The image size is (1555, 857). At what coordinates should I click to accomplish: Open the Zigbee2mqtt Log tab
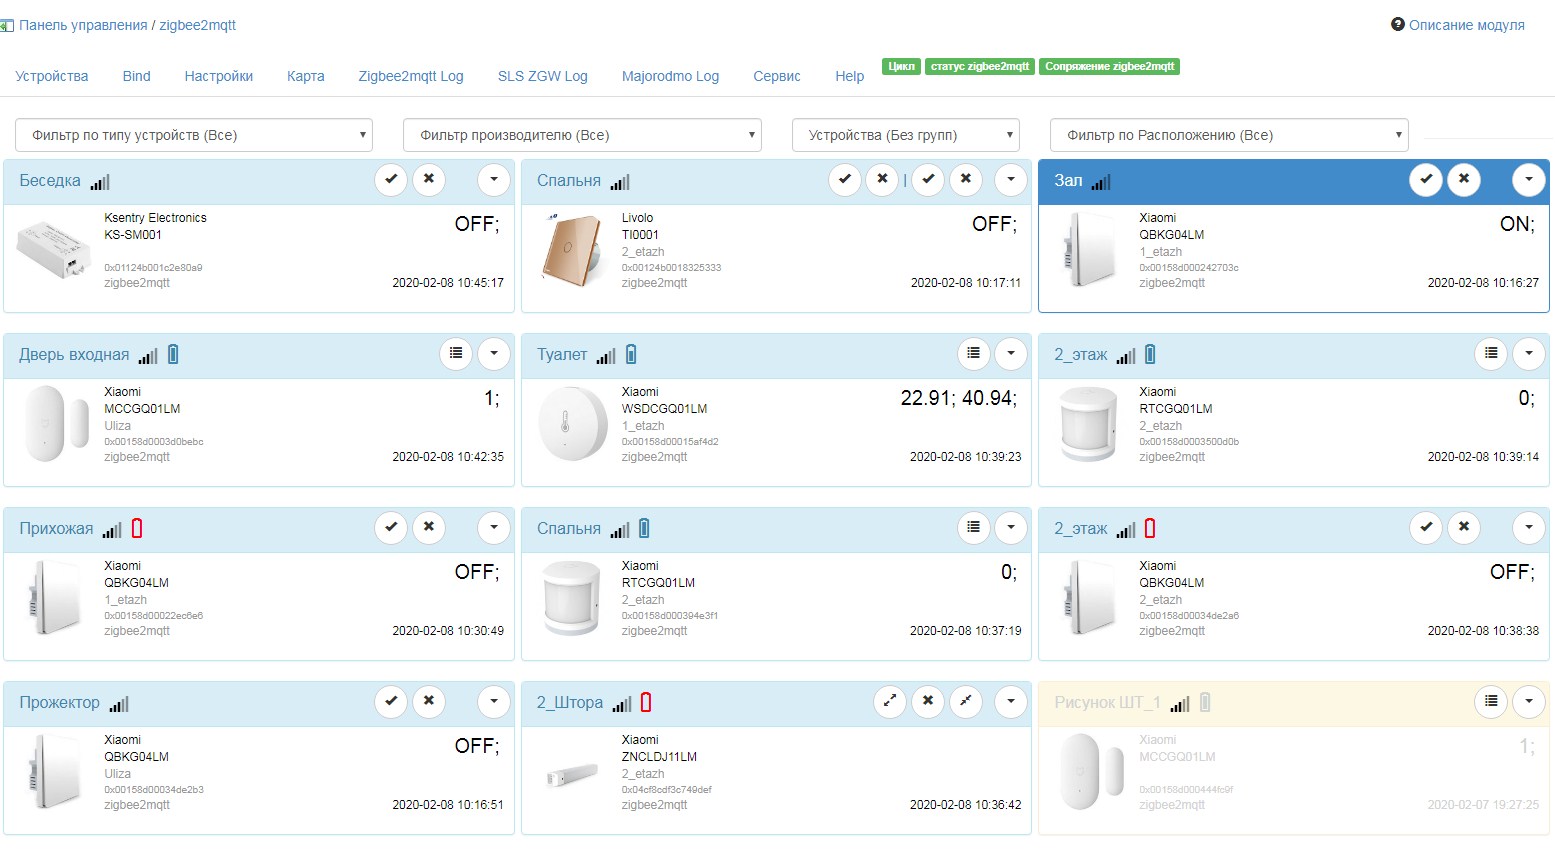pos(411,75)
